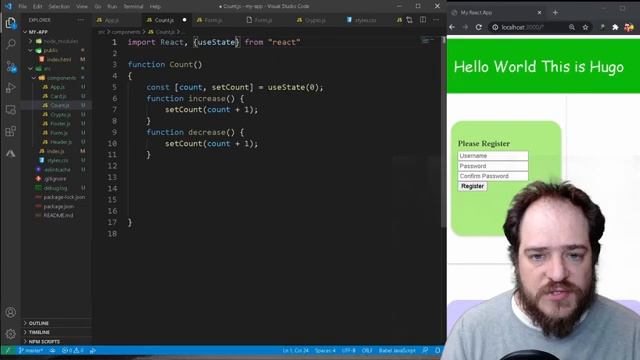Image resolution: width=640 pixels, height=360 pixels.
Task: Collapse the src folder
Action: (x=31, y=69)
